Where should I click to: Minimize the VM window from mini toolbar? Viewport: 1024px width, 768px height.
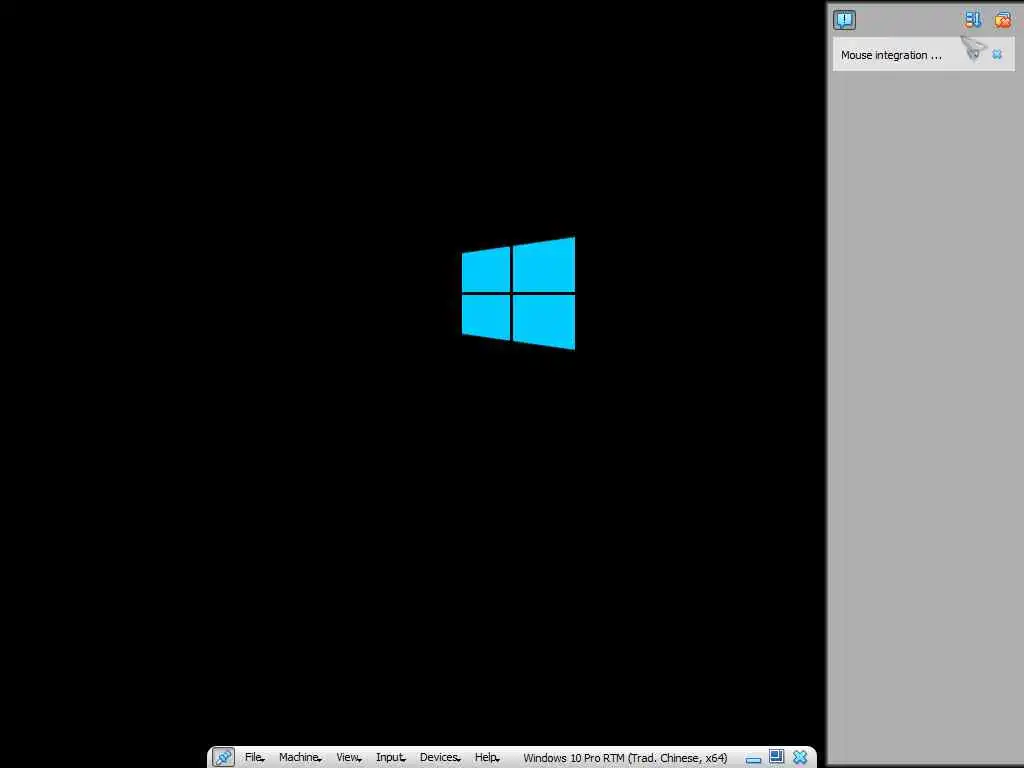(753, 758)
